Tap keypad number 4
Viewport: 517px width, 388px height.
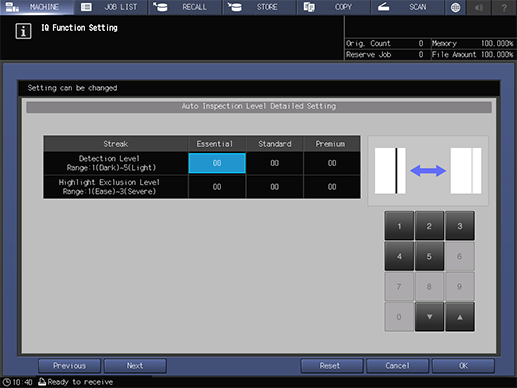[399, 256]
